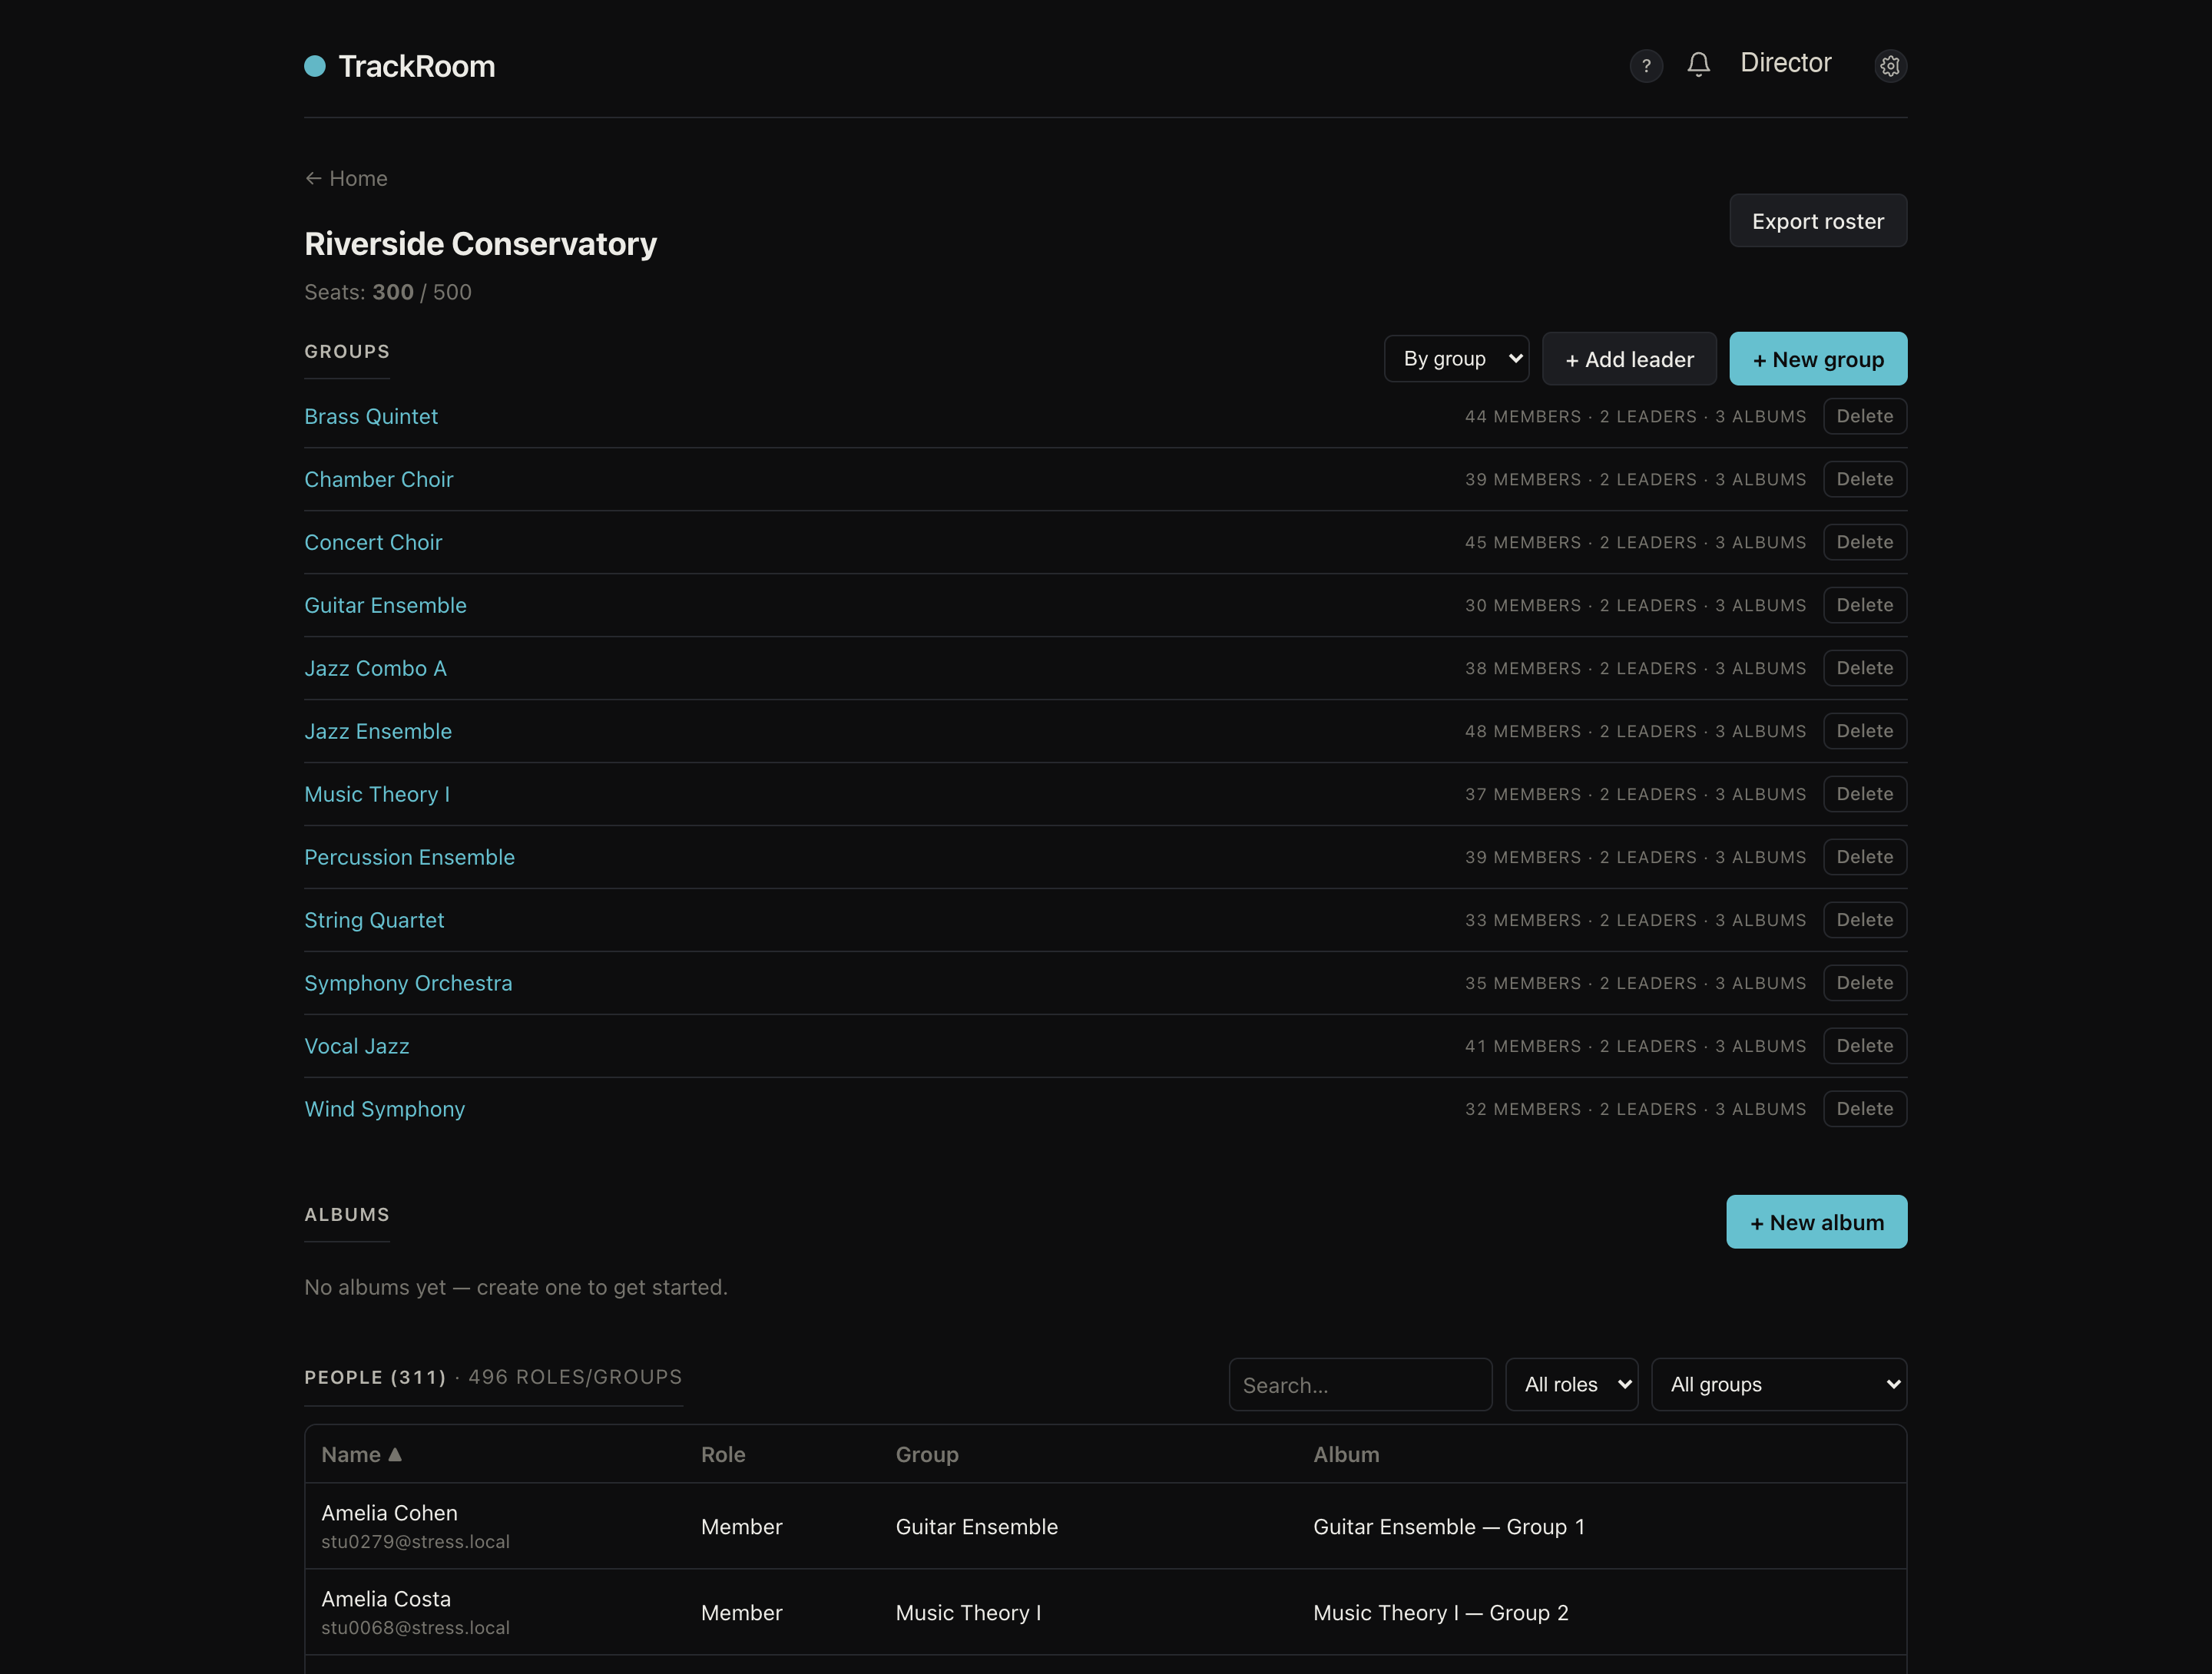2212x1674 pixels.
Task: Open the Jazz Ensemble group link
Action: coord(378,731)
